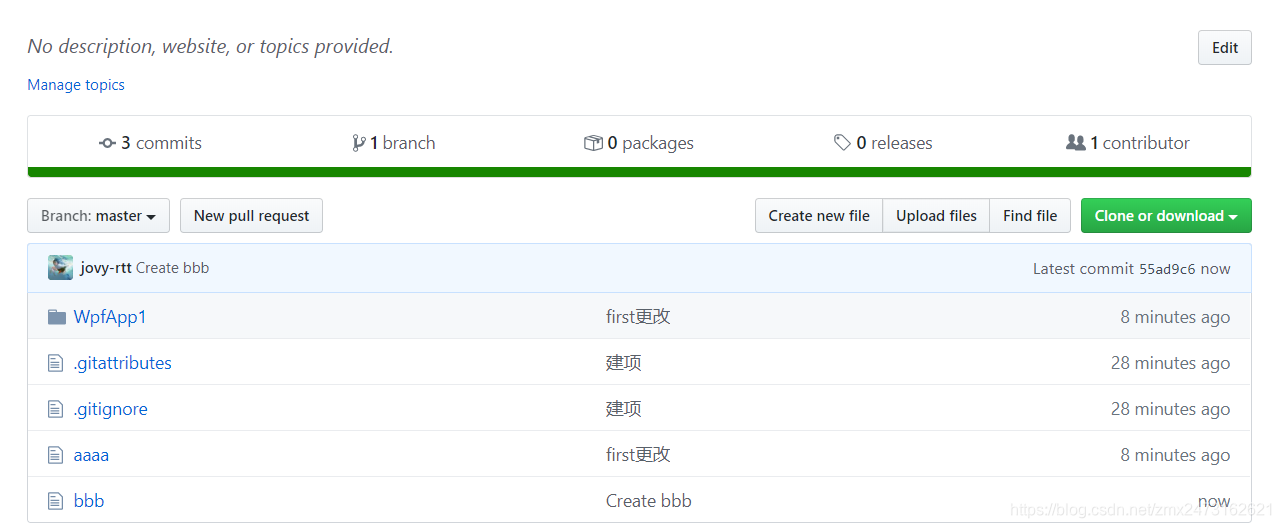The image size is (1281, 528).
Task: Click the releases tag icon
Action: coord(842,143)
